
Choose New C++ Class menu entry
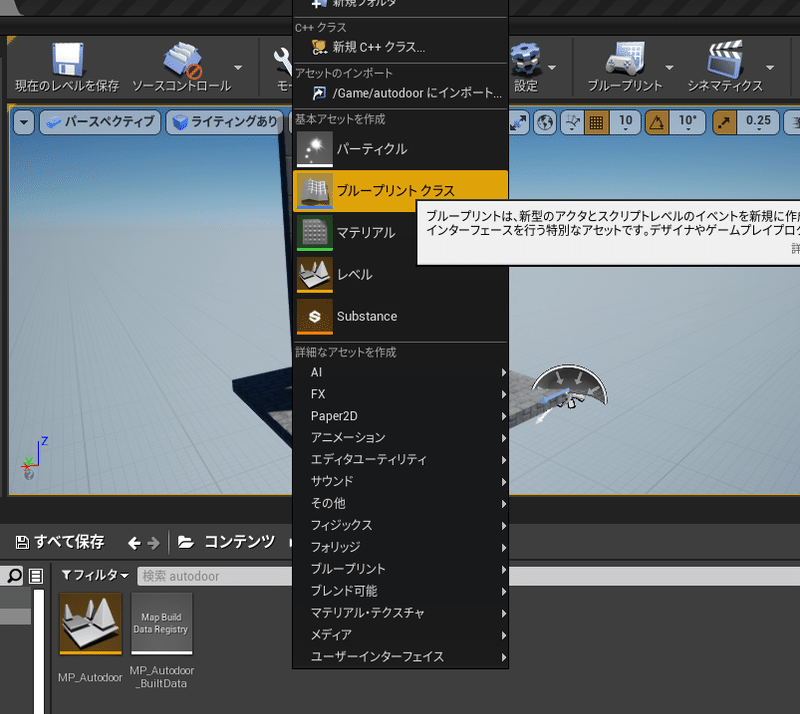401,47
